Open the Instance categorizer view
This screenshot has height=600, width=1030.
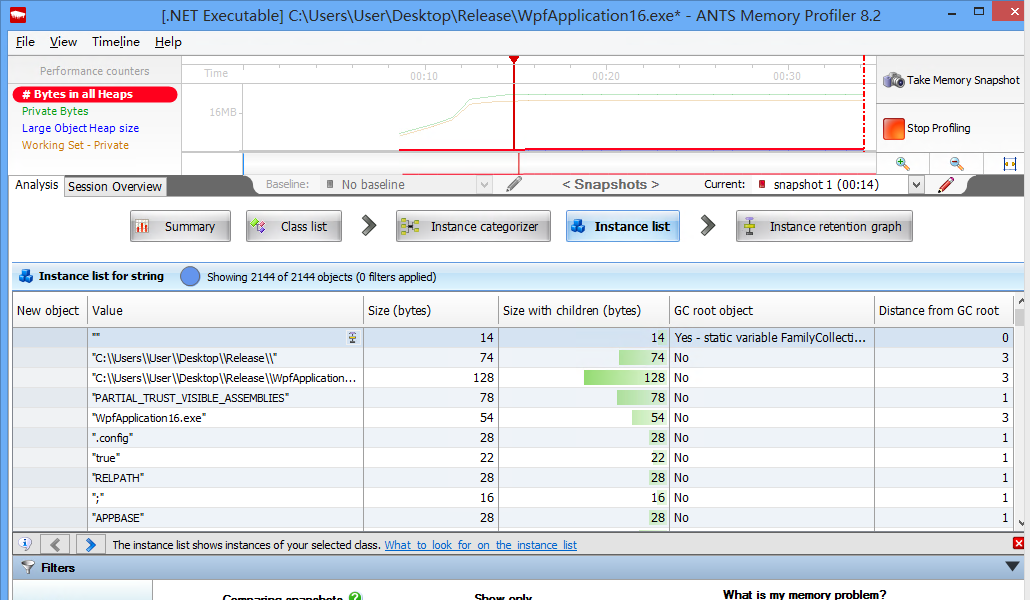pyautogui.click(x=473, y=226)
